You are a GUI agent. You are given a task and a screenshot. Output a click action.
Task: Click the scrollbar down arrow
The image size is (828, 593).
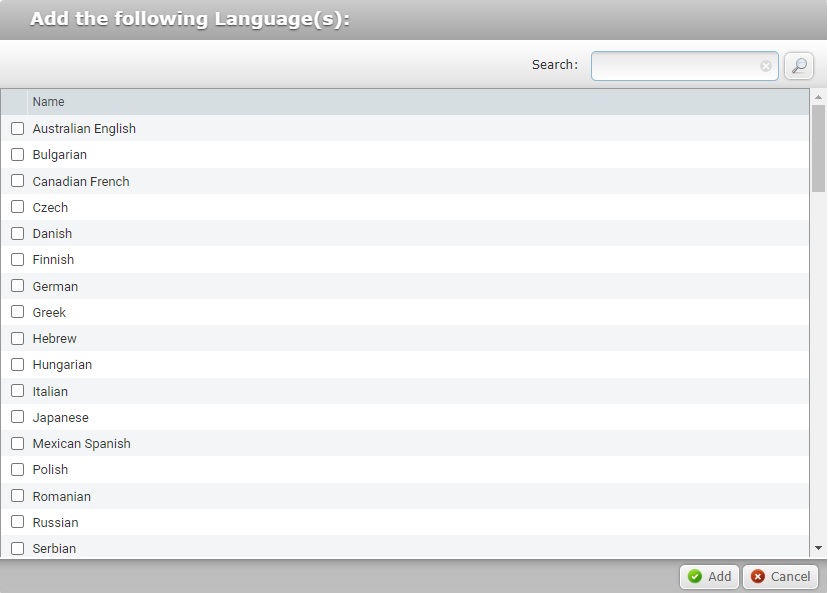[x=820, y=551]
